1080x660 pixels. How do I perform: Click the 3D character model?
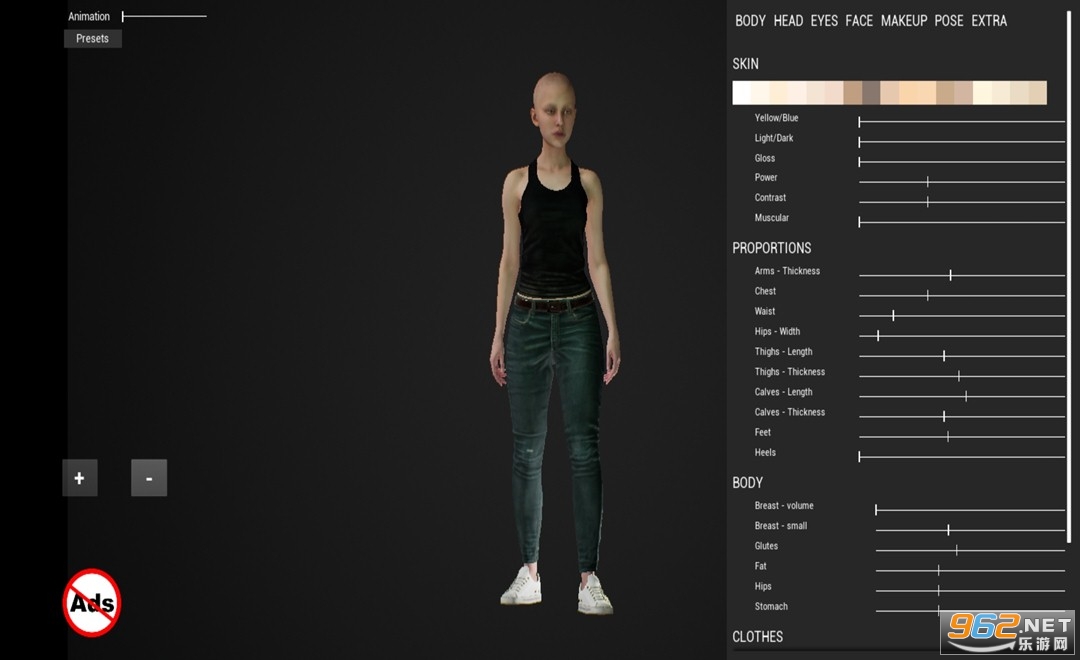554,342
